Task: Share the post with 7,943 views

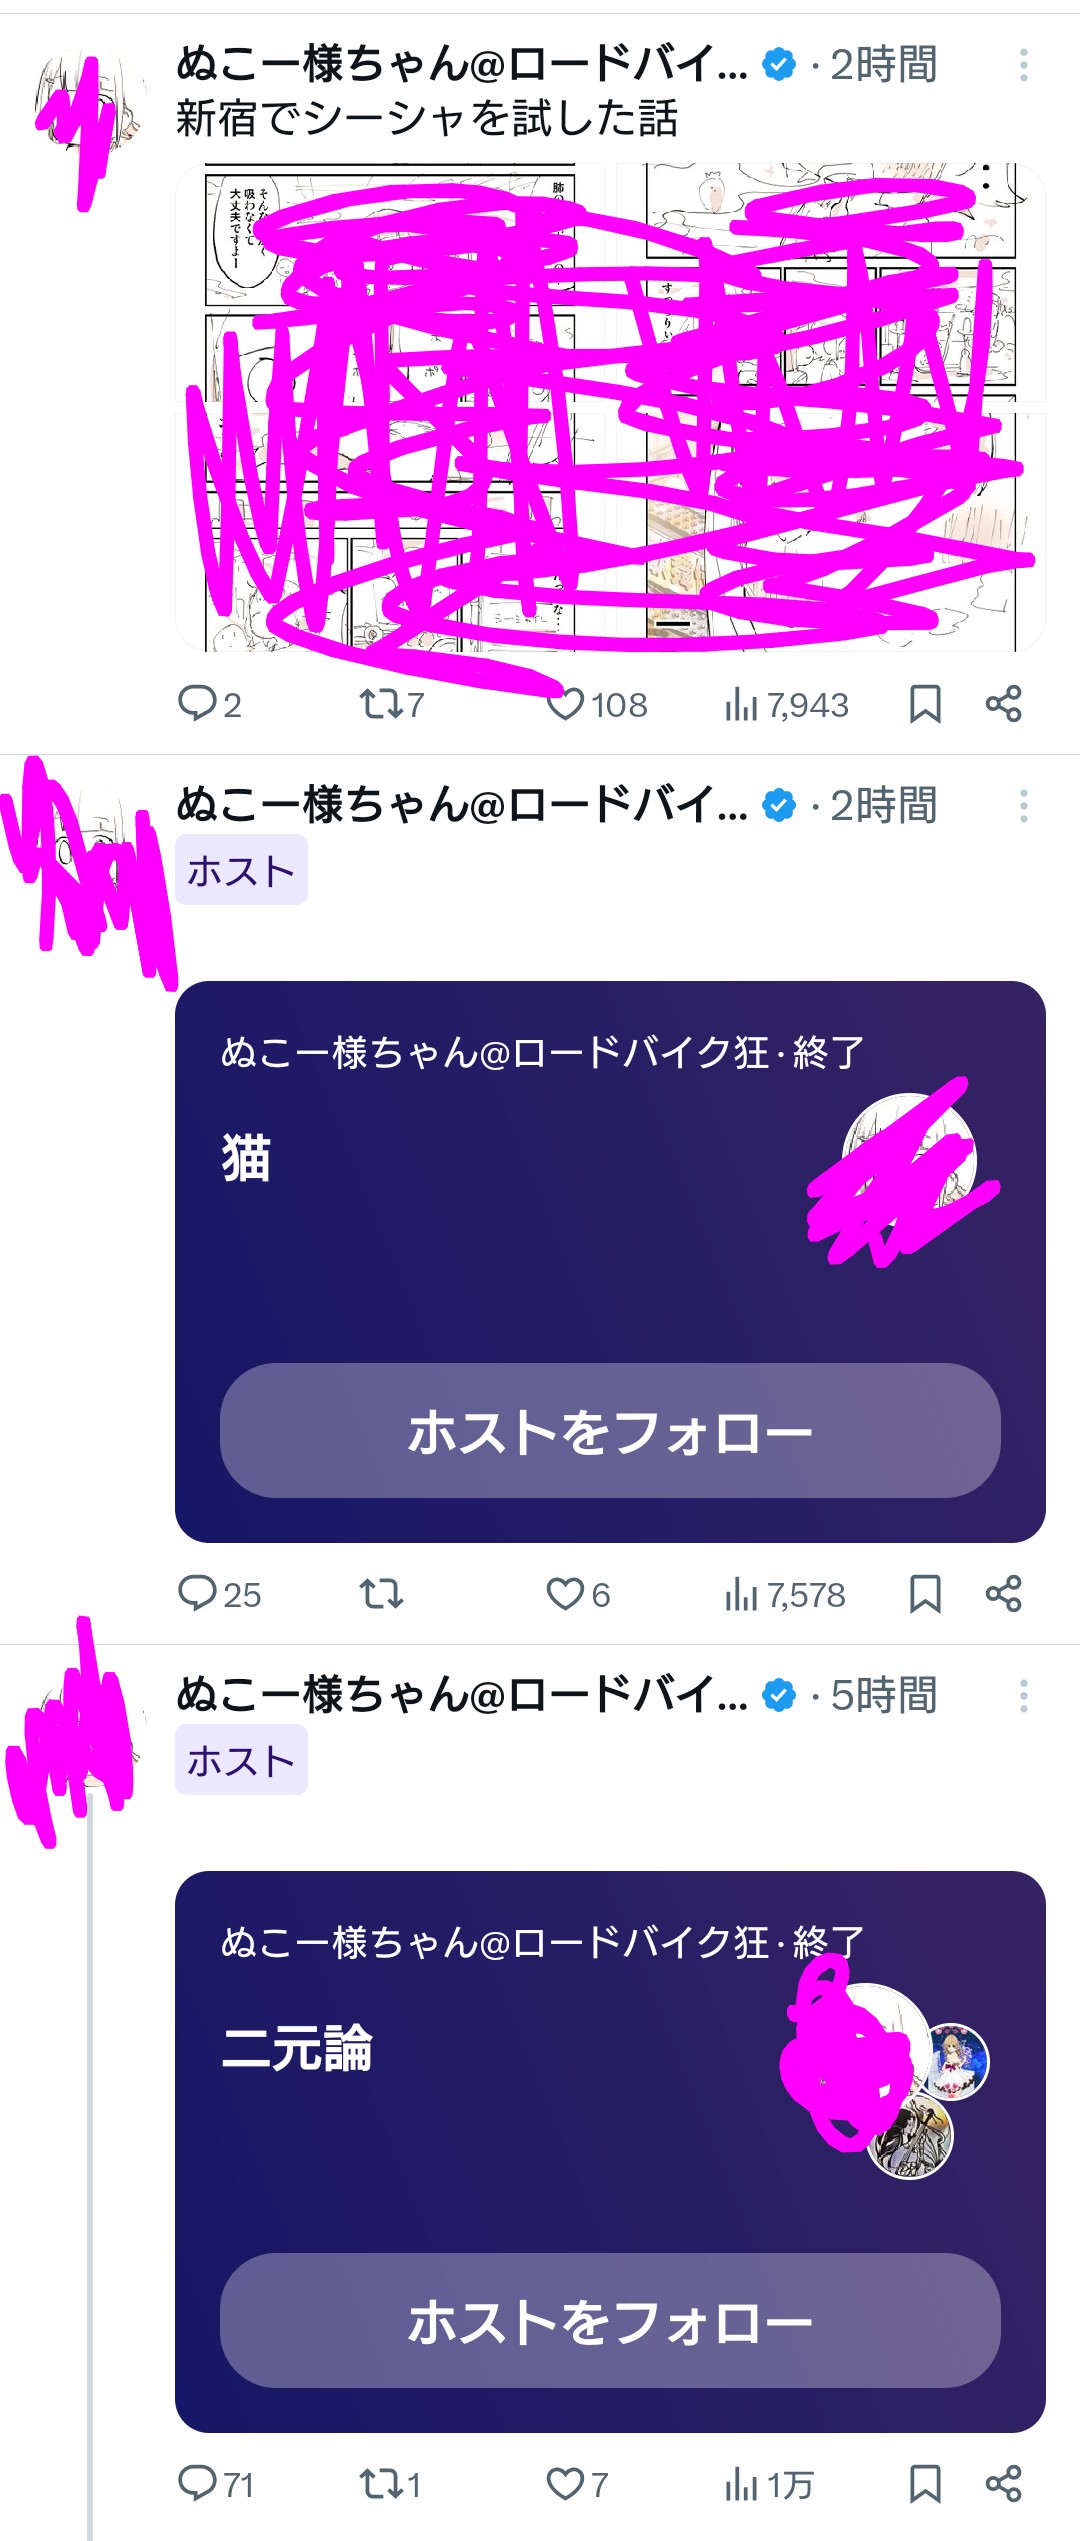Action: click(1003, 704)
